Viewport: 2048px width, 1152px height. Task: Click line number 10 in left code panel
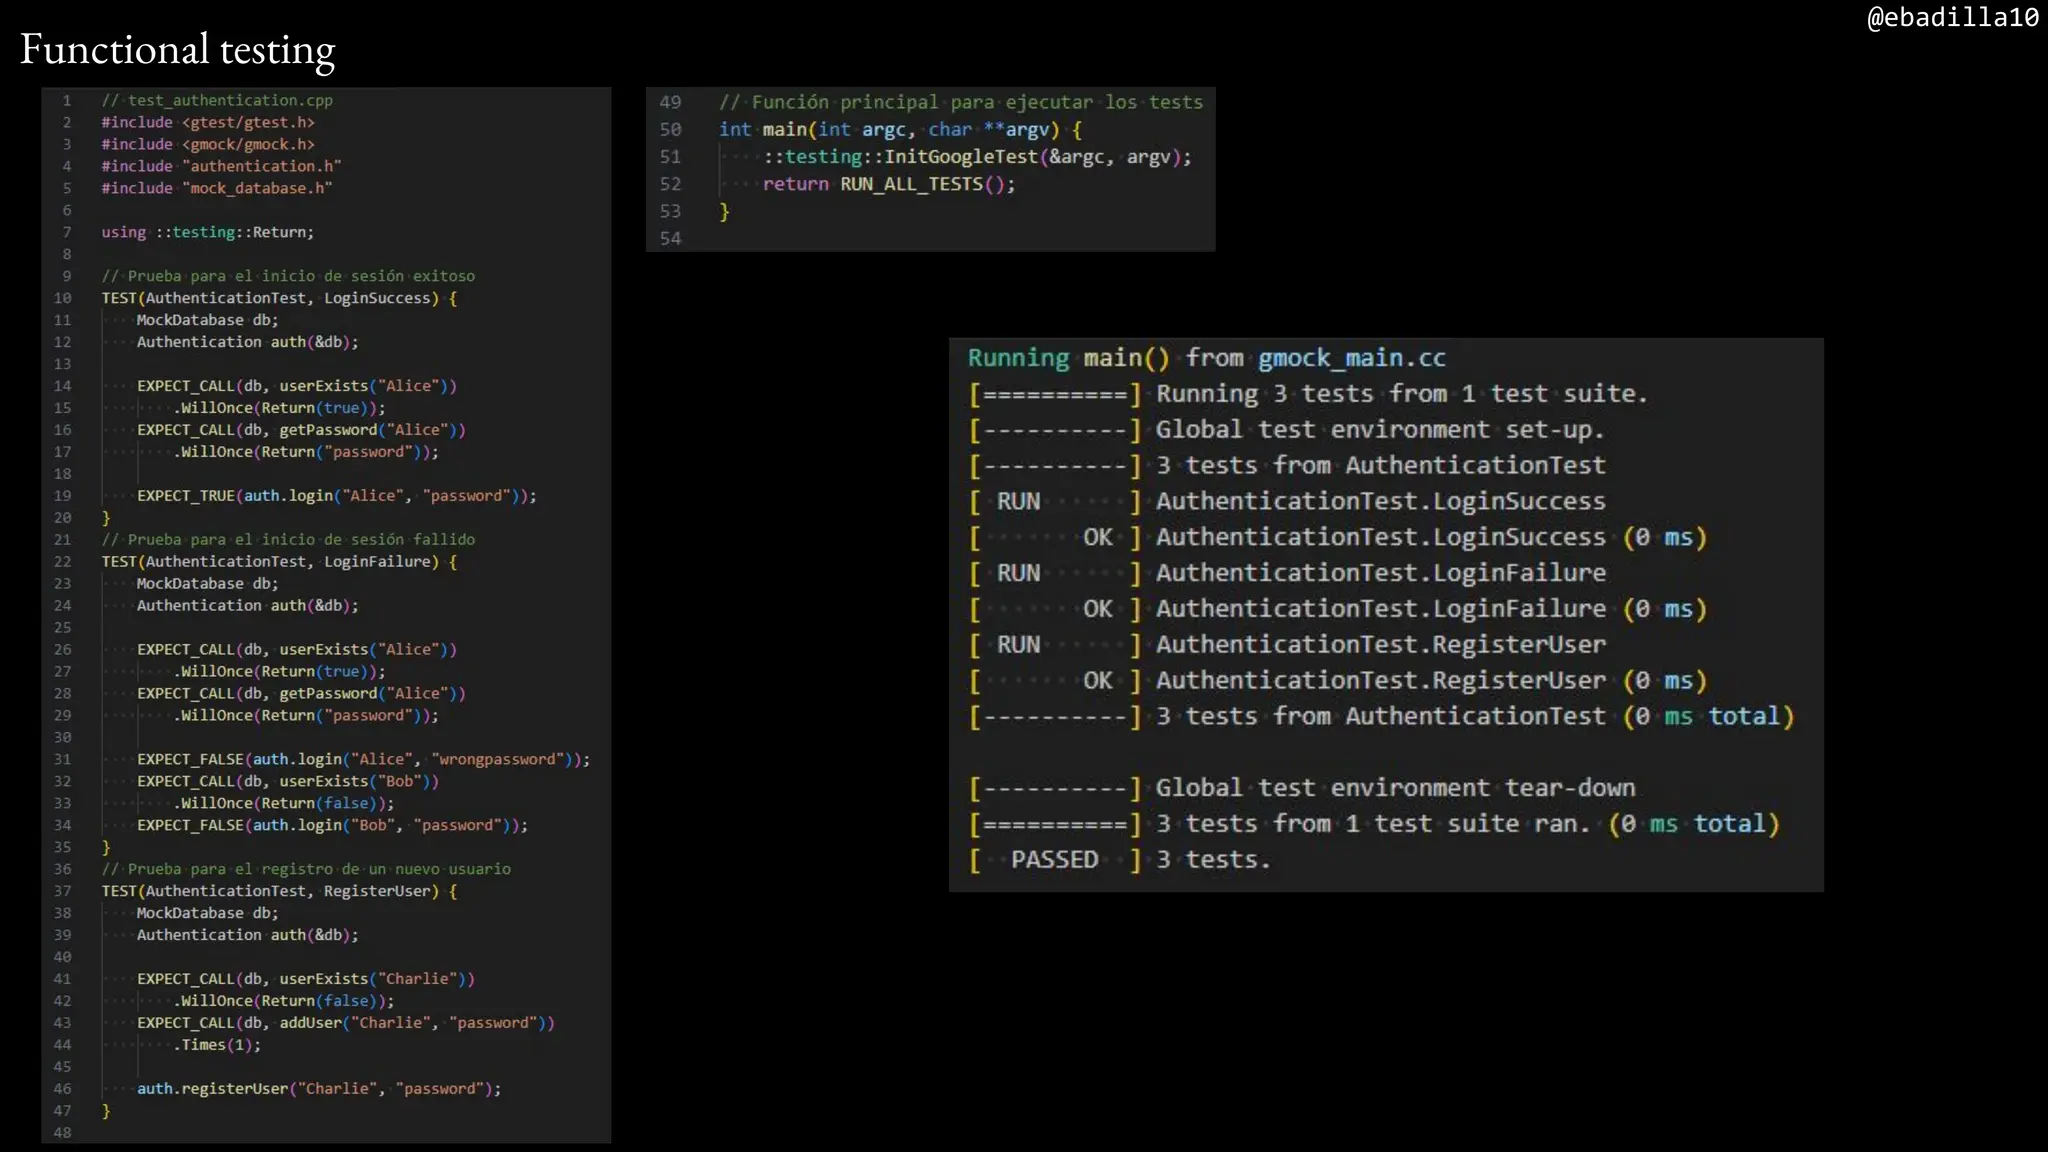tap(63, 298)
